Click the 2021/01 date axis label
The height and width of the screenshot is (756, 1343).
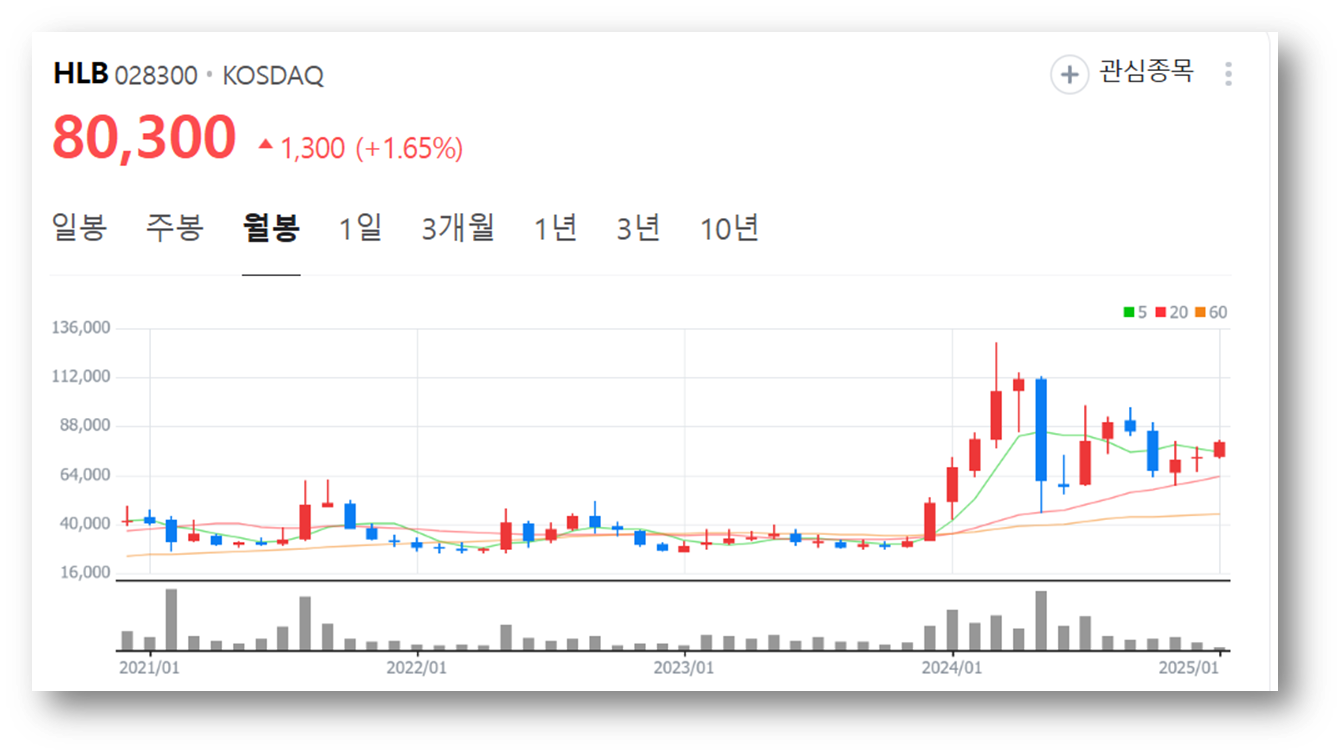click(149, 666)
